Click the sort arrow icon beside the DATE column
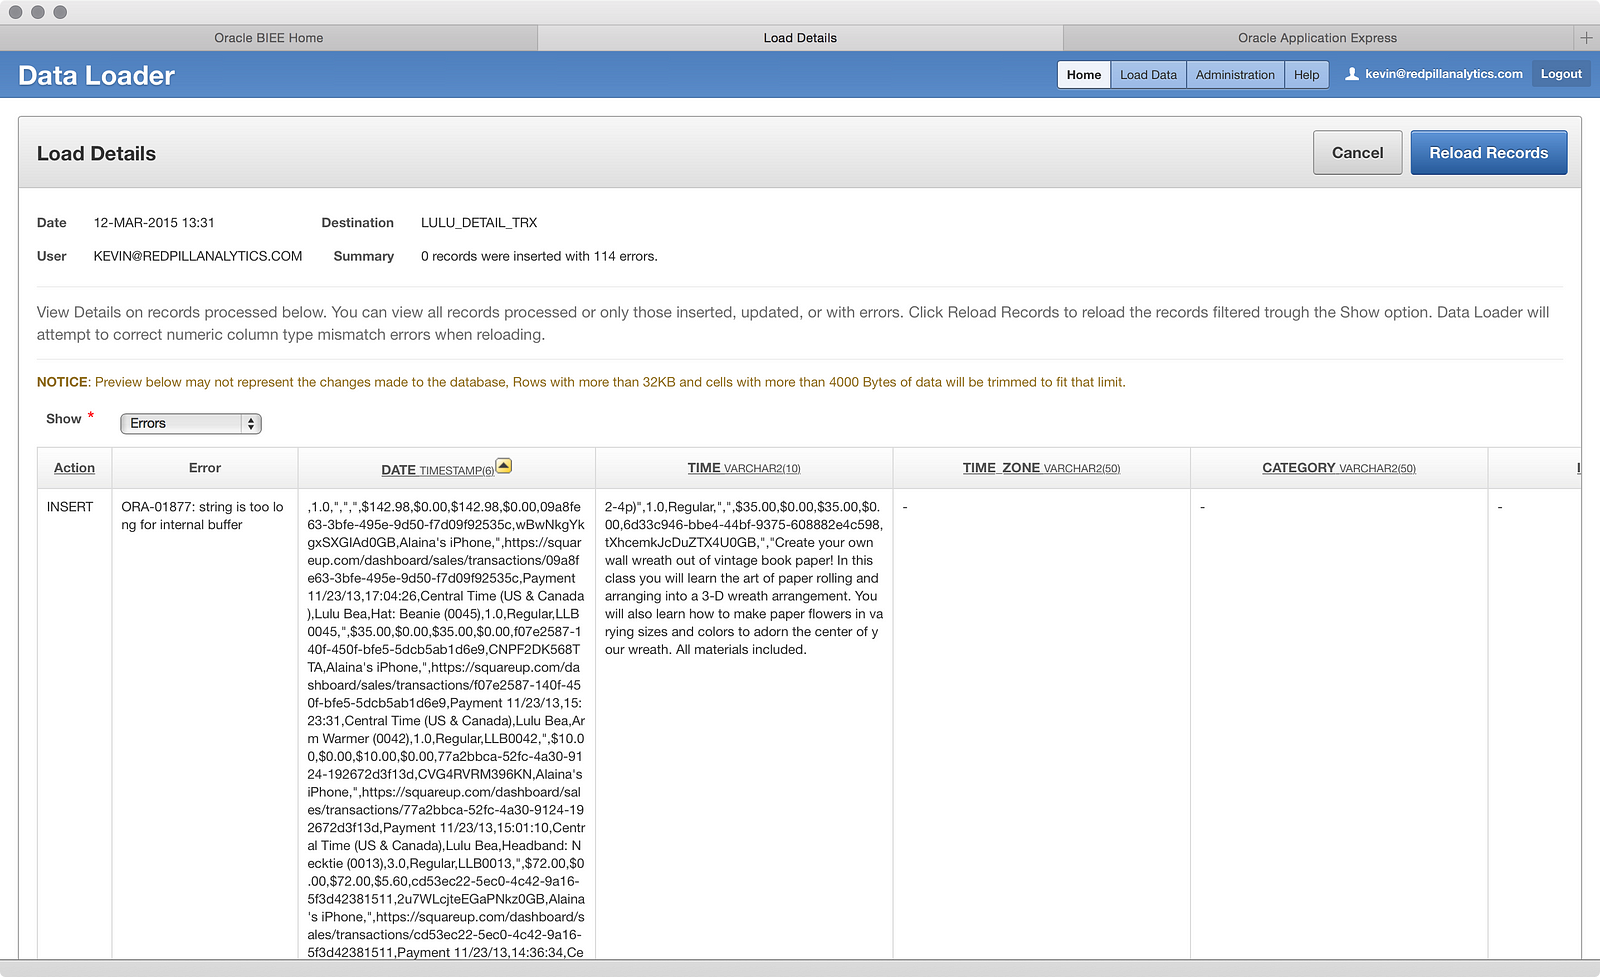1600x977 pixels. coord(504,465)
